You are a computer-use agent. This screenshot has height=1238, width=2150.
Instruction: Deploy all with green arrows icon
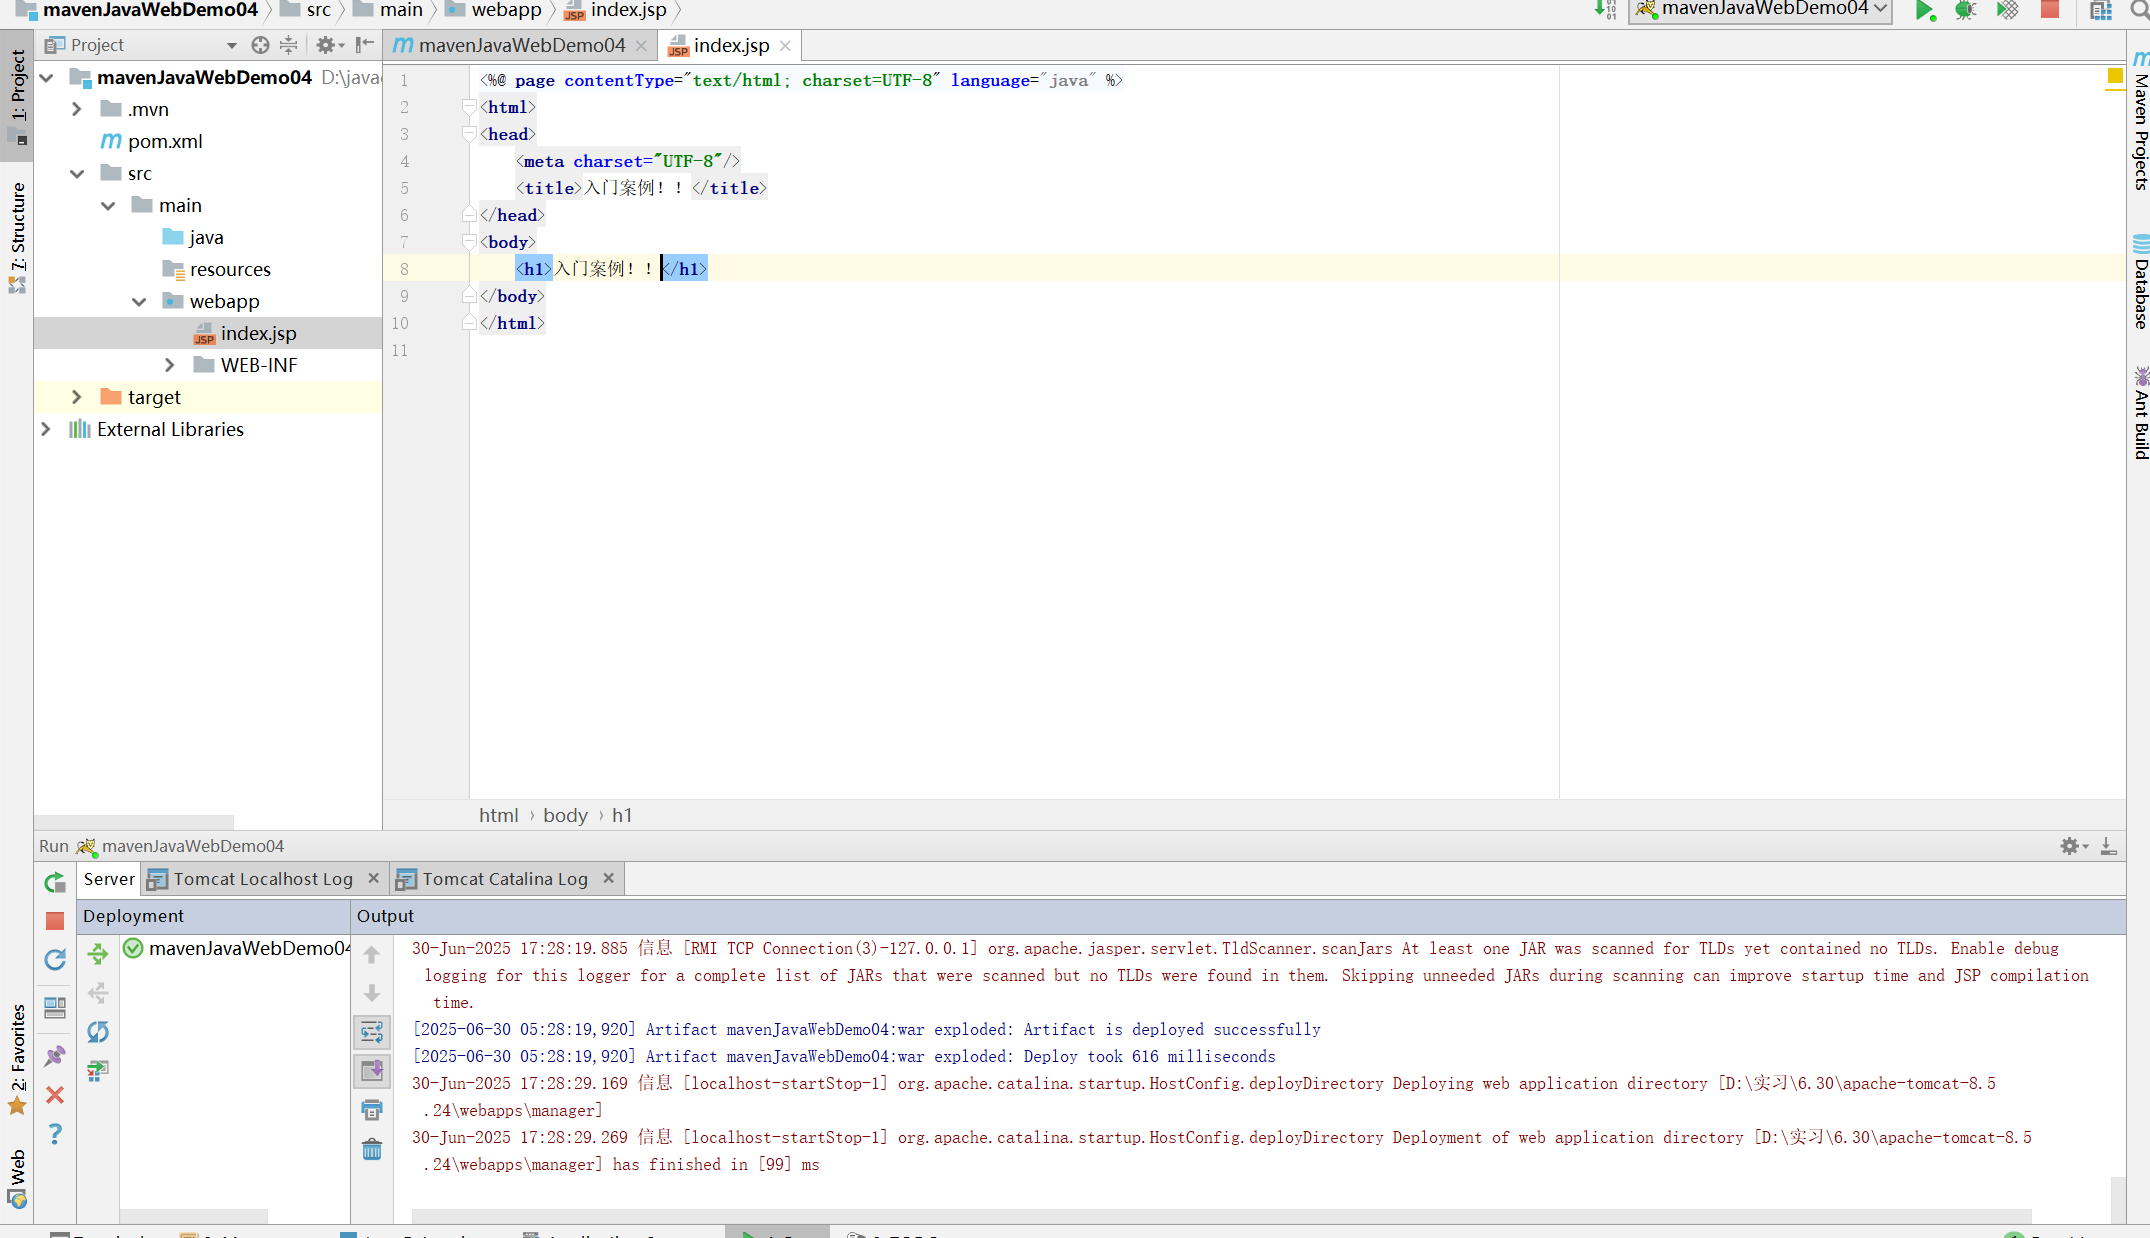(x=98, y=954)
